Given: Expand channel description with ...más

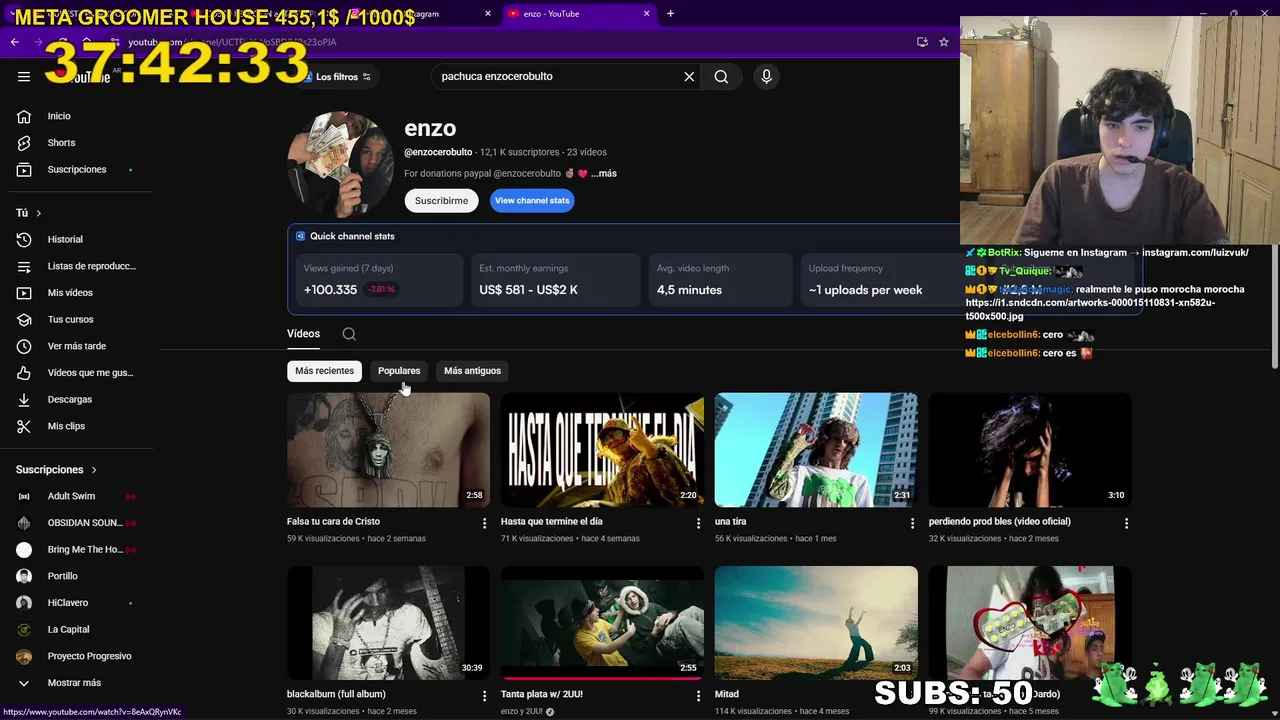Looking at the screenshot, I should pyautogui.click(x=604, y=173).
